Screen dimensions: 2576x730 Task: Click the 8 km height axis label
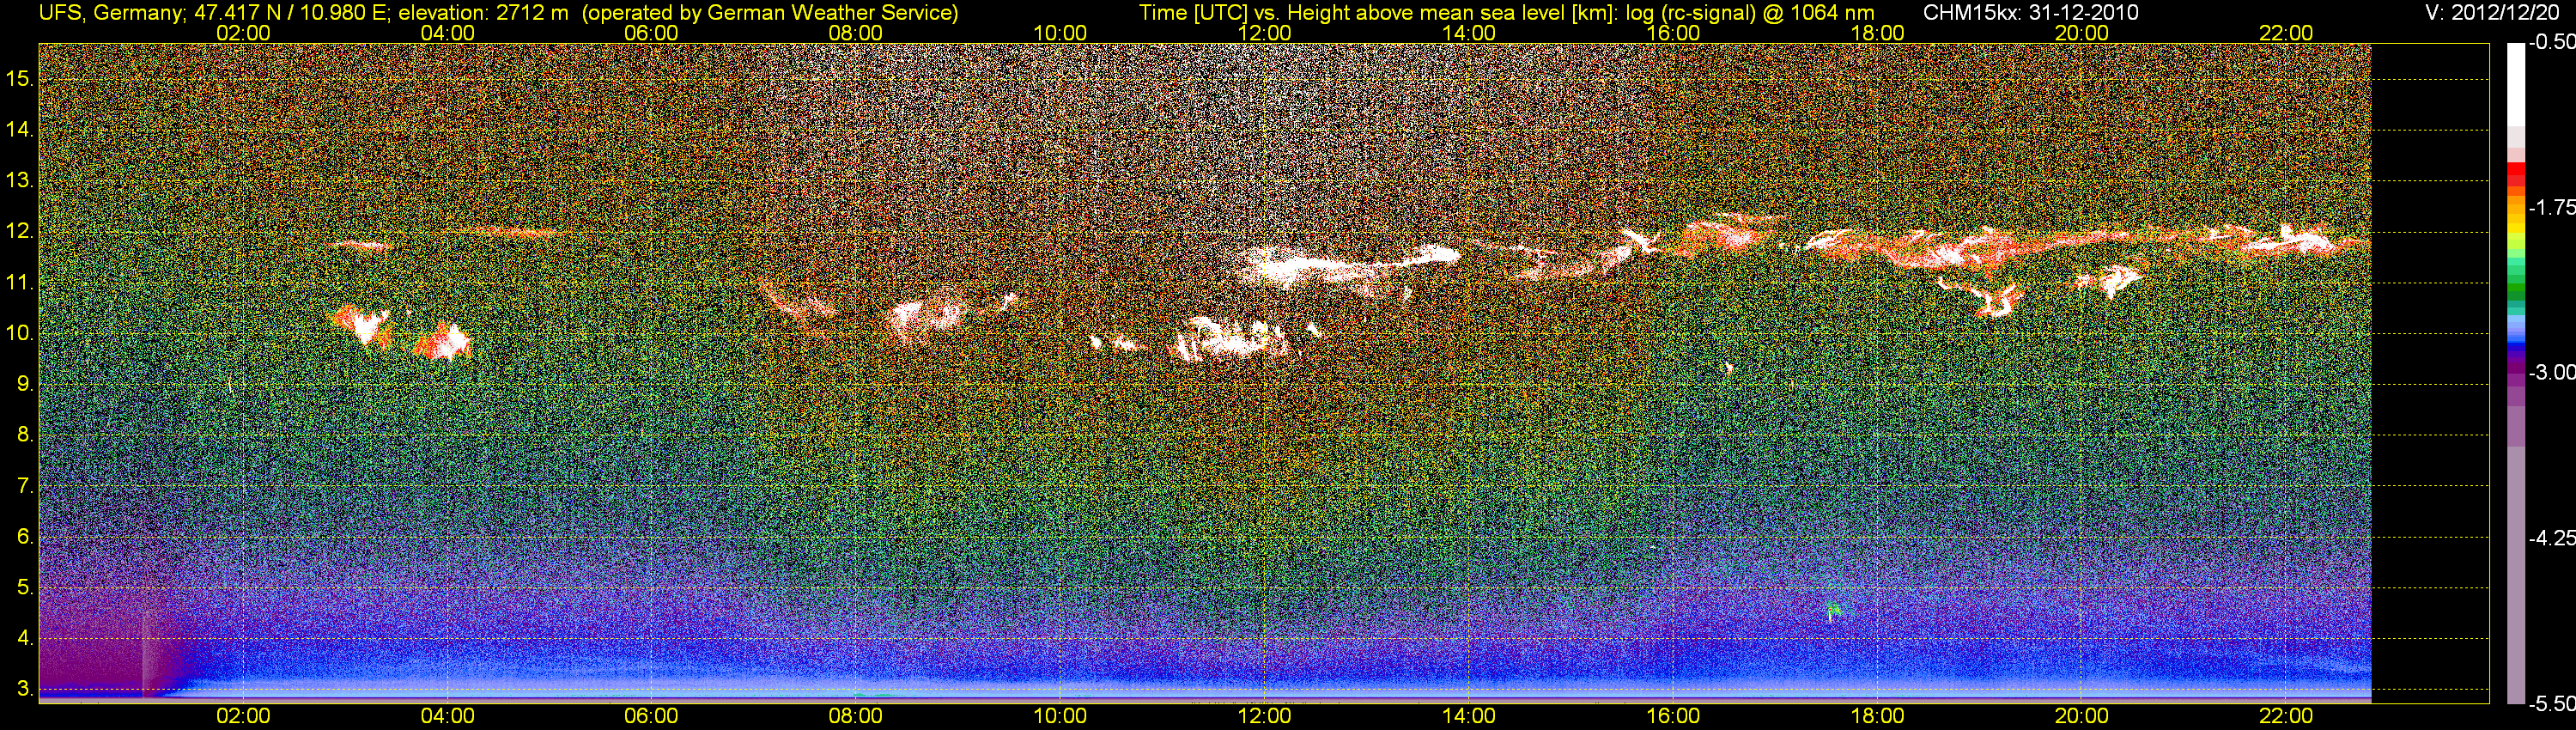pos(25,435)
